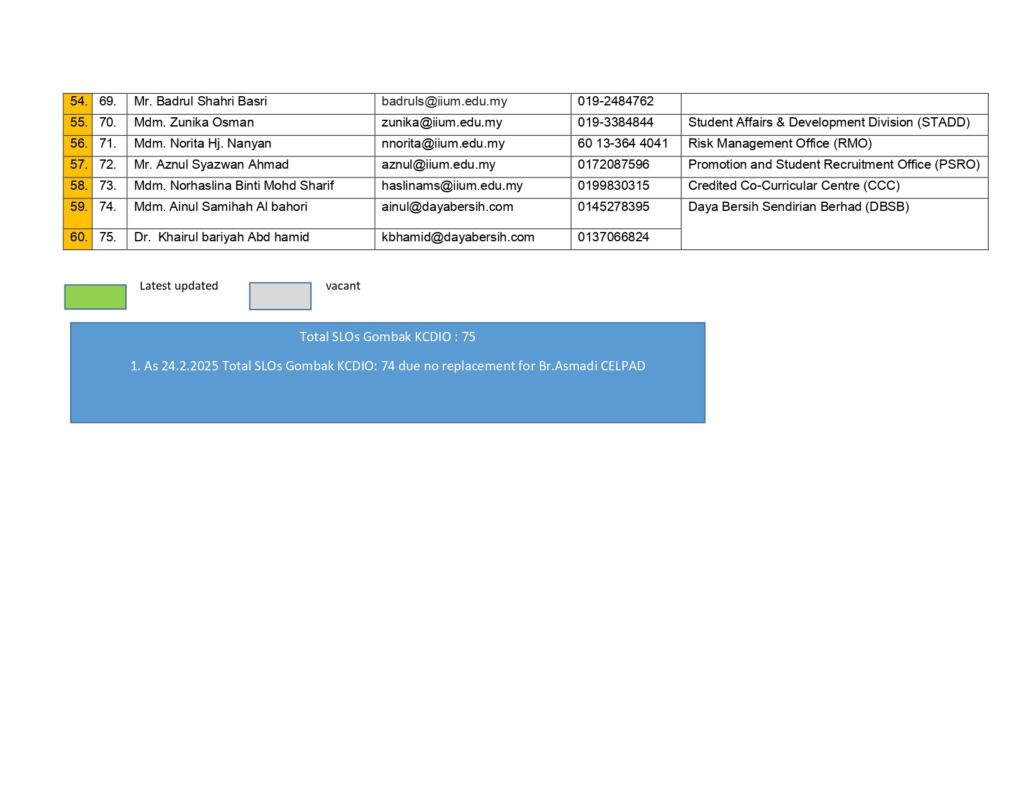Click email zunika@iium.edu.my

(x=441, y=122)
